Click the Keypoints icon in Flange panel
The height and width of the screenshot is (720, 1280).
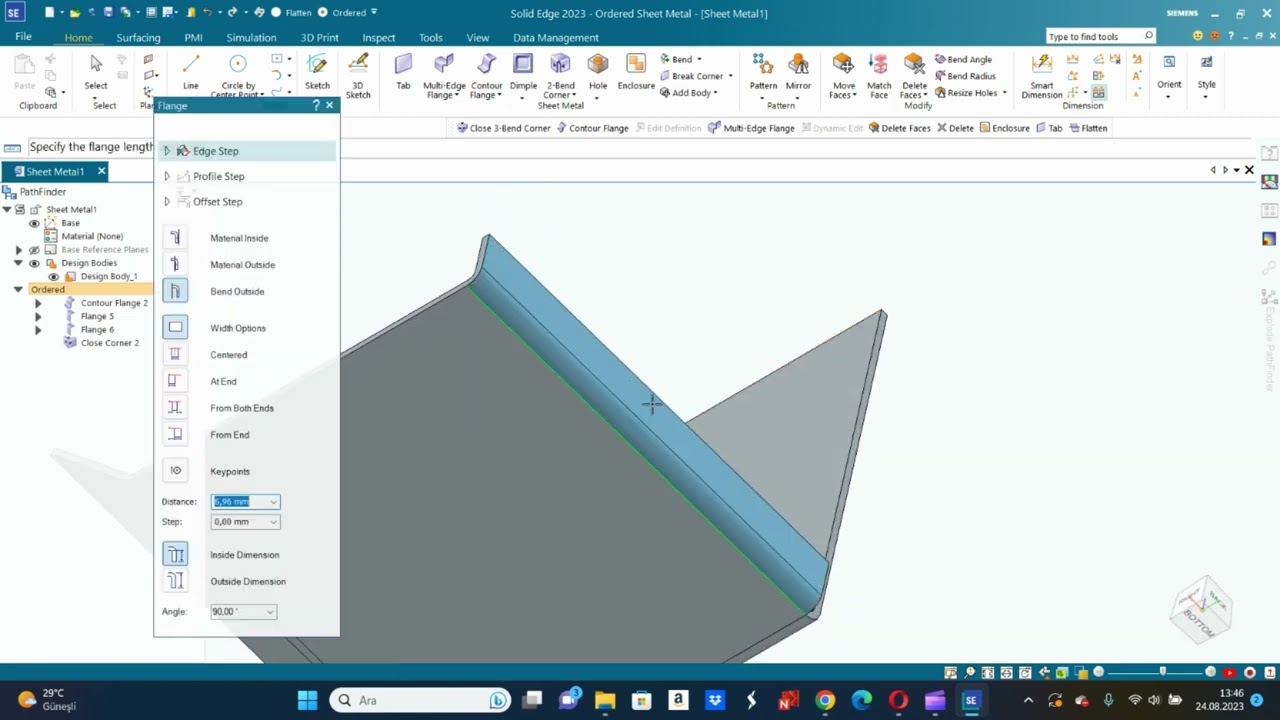tap(175, 471)
